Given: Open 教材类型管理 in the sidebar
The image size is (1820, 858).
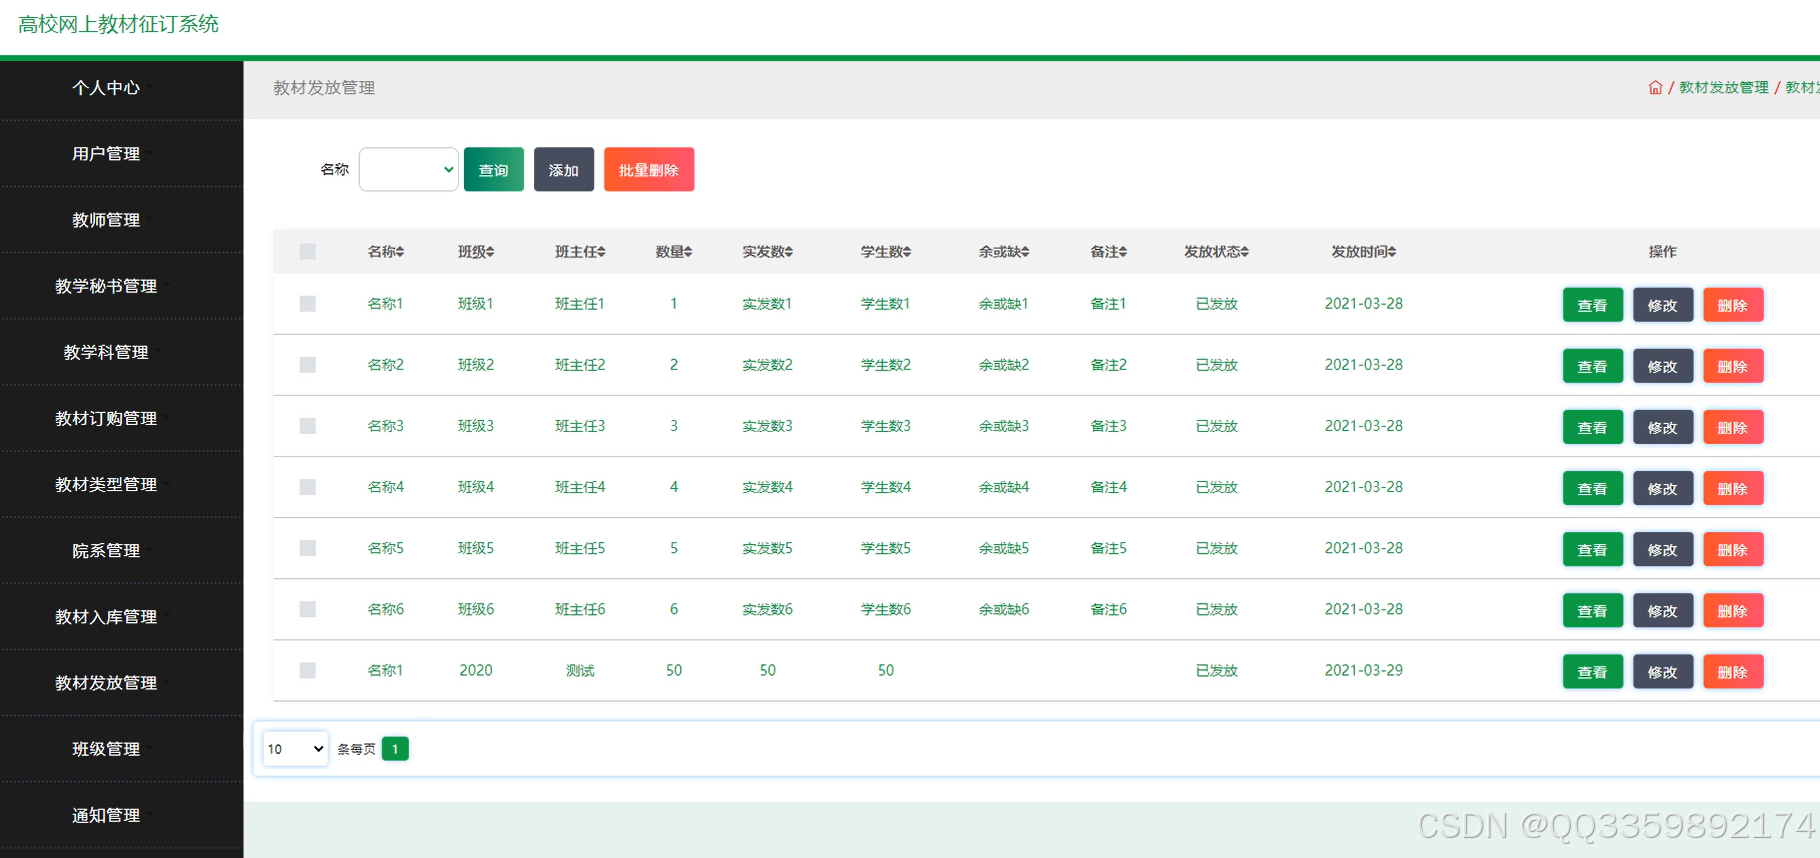Looking at the screenshot, I should click(106, 484).
